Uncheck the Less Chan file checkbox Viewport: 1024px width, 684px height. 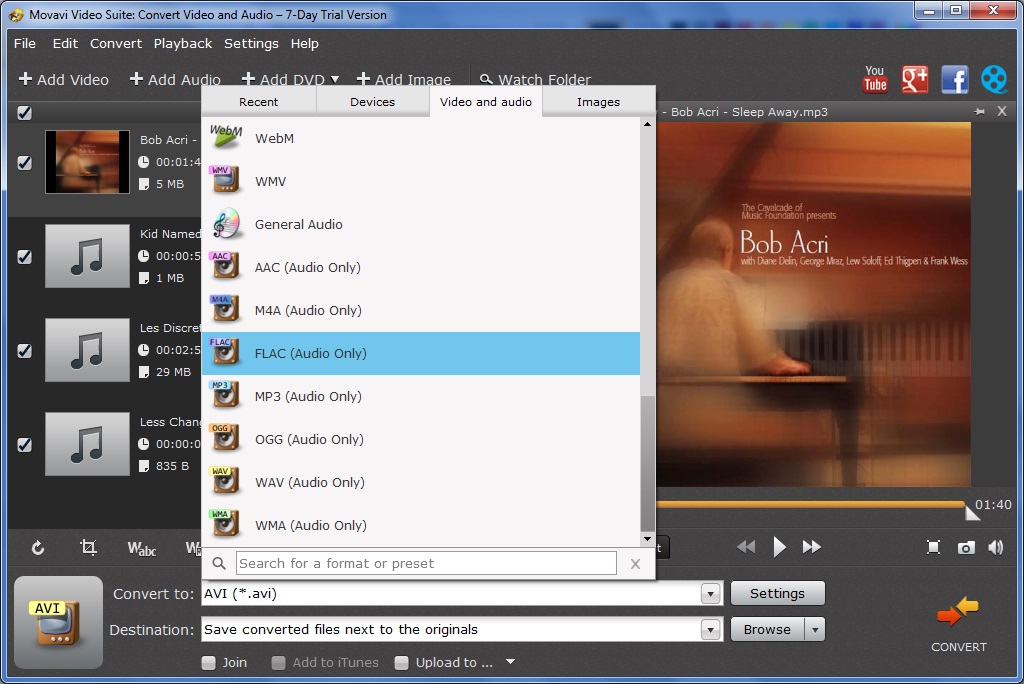coord(24,444)
